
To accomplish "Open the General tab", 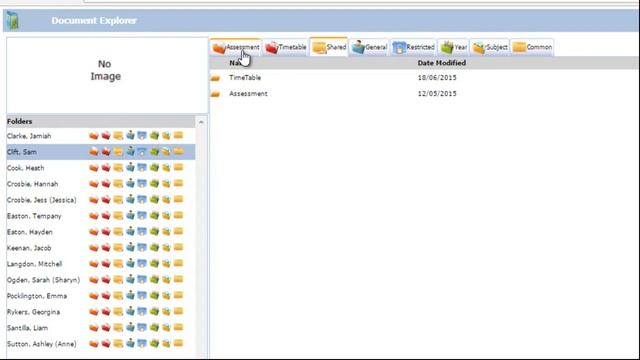I will point(369,47).
